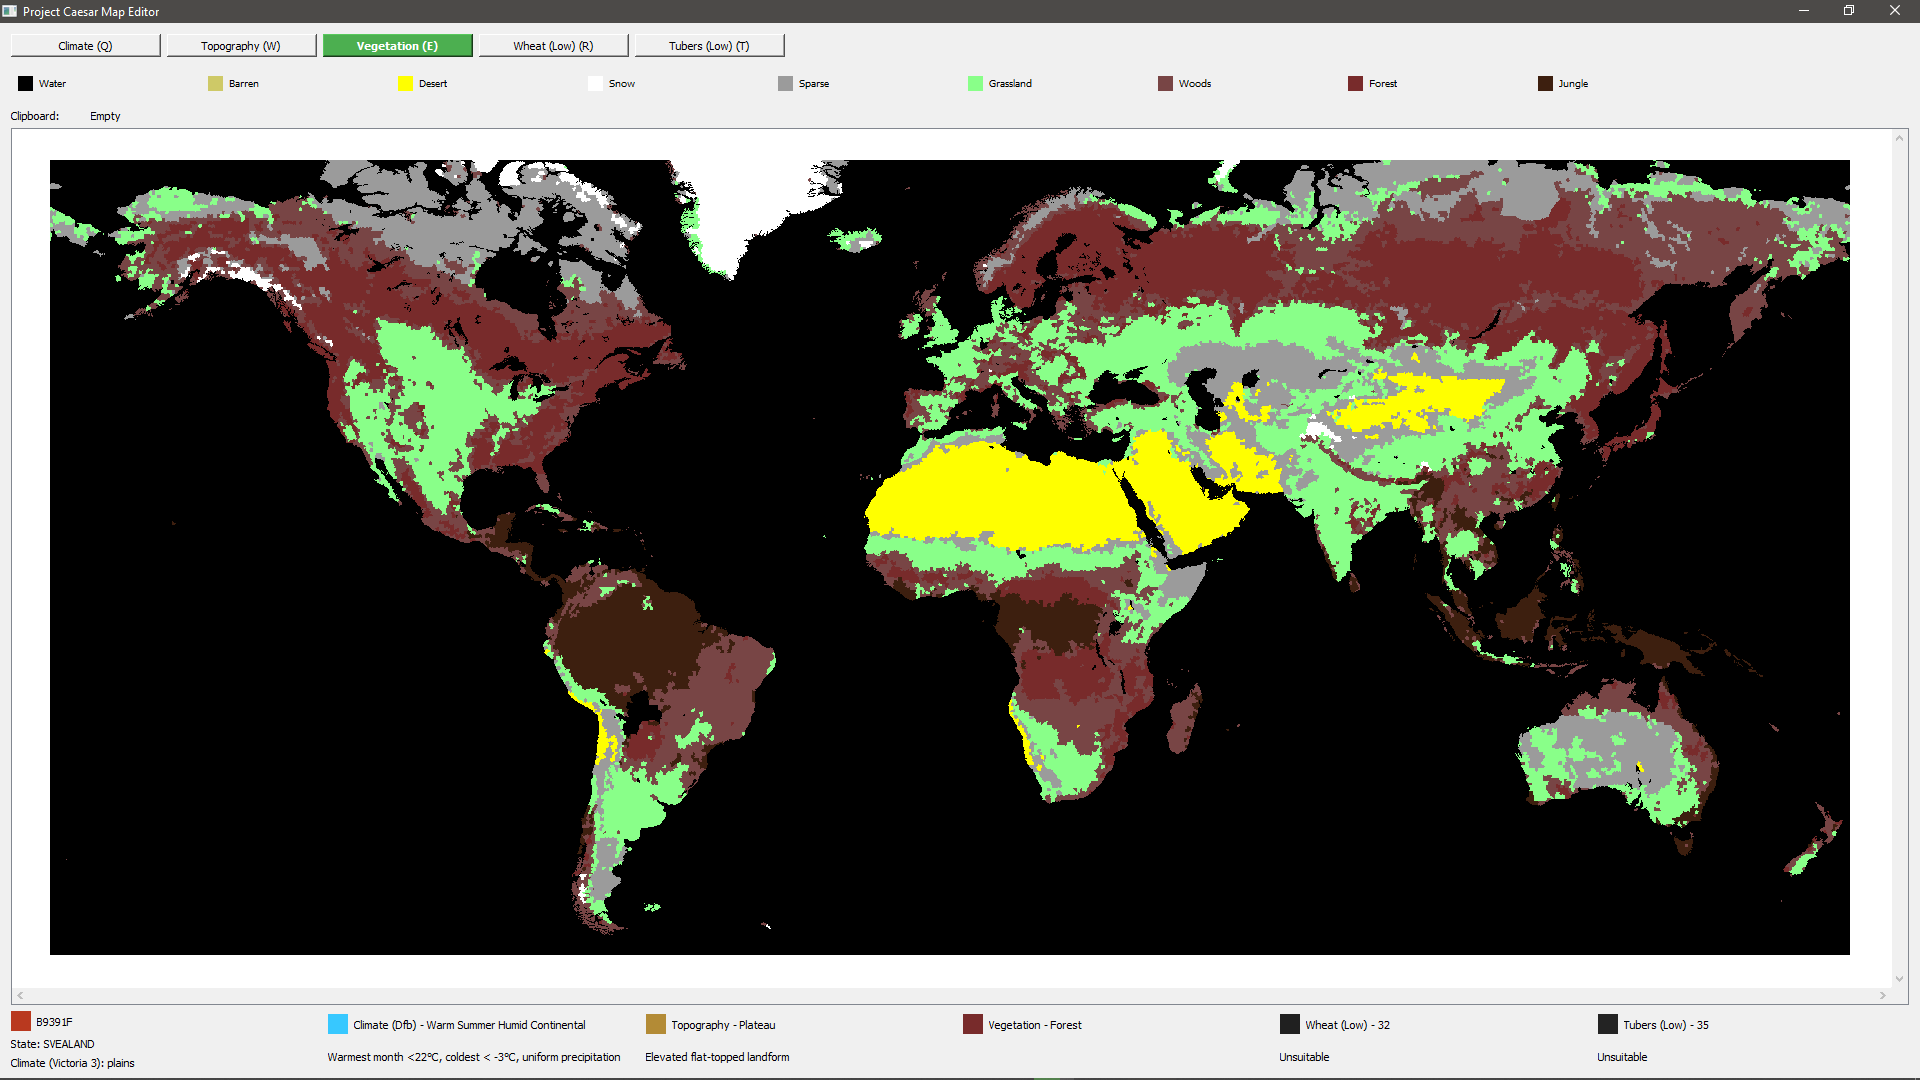Minimize the Map Editor window
The image size is (1920, 1080).
(x=1804, y=11)
